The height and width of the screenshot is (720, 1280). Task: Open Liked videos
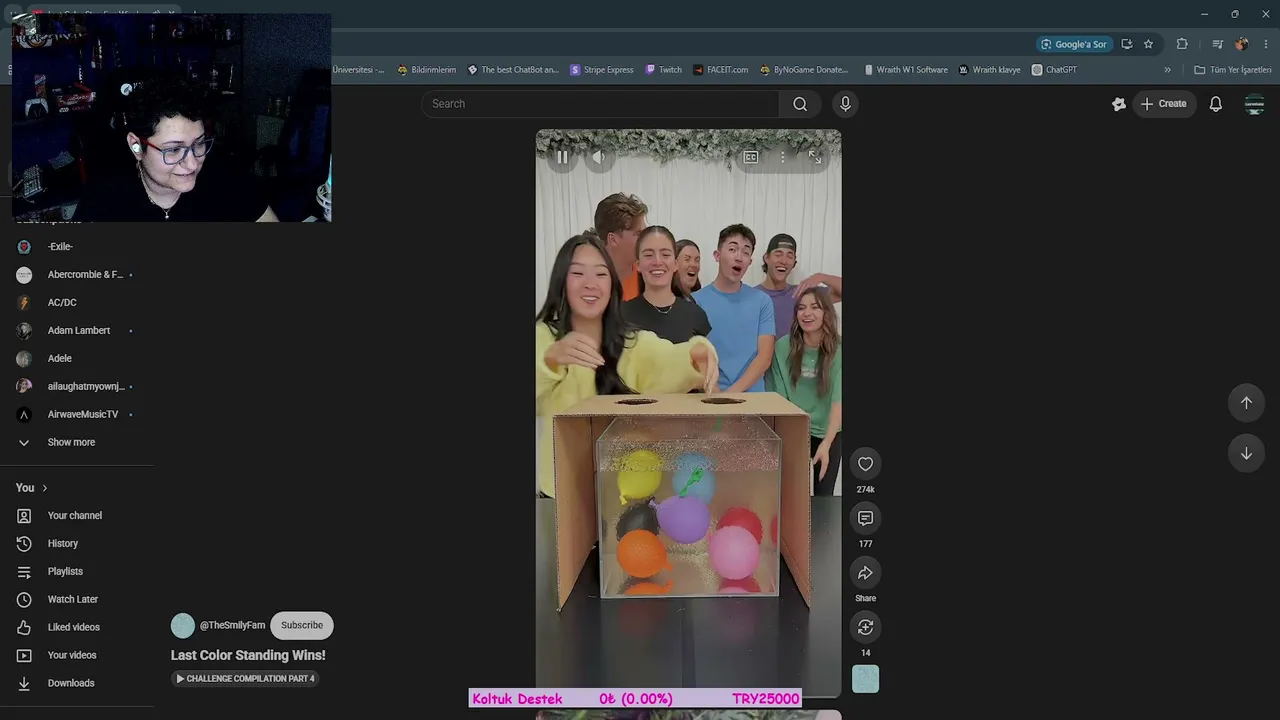[x=76, y=628]
